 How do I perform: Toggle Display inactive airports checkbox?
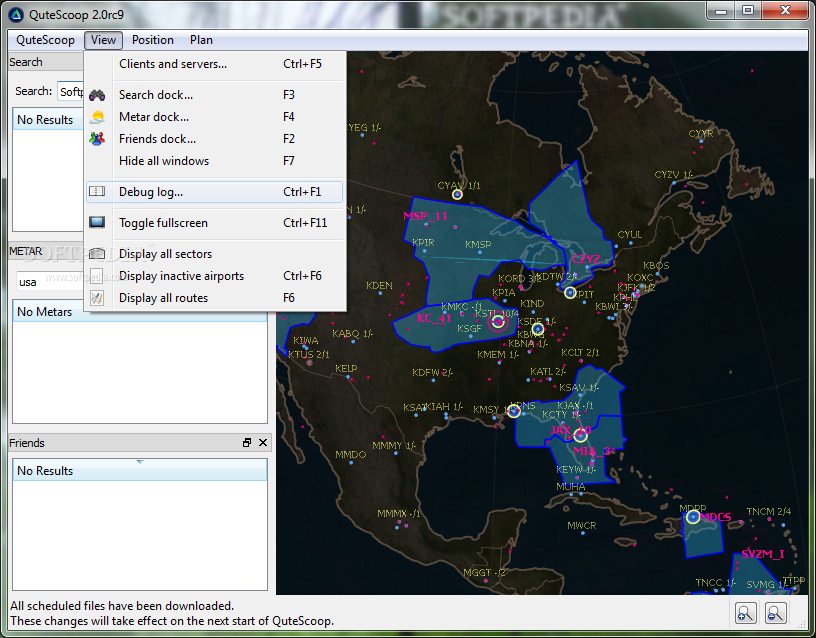pyautogui.click(x=214, y=276)
